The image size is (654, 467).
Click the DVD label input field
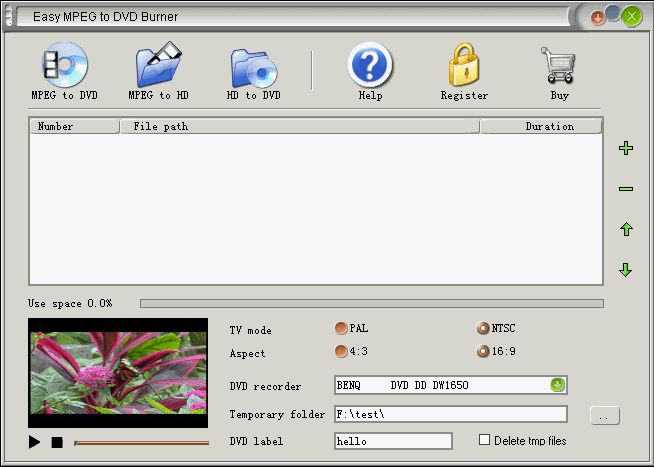click(x=393, y=441)
